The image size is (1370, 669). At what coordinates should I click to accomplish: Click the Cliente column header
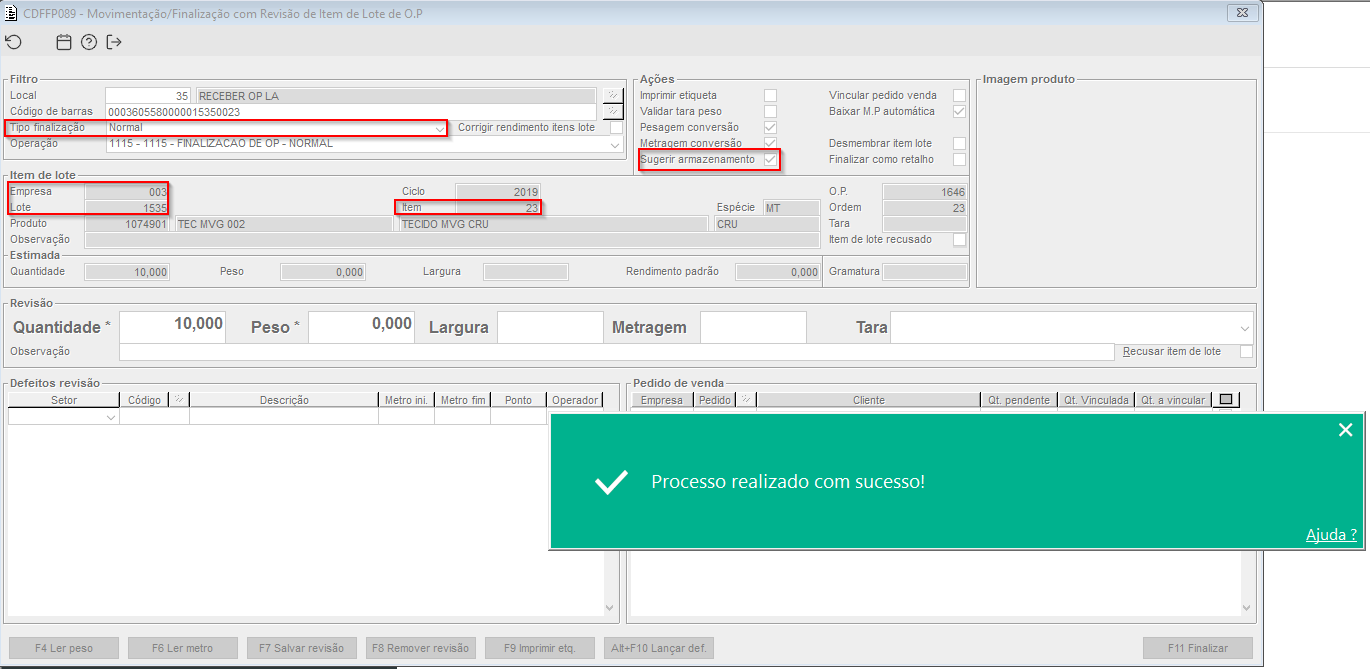pos(869,400)
